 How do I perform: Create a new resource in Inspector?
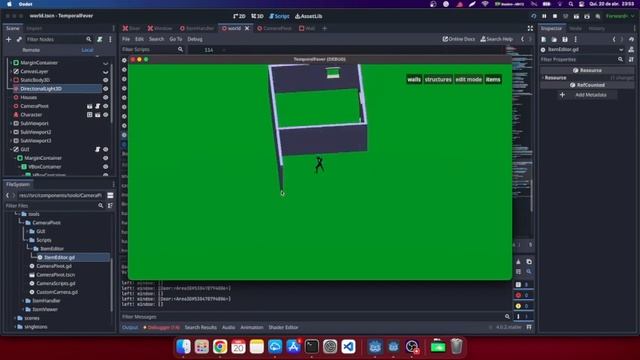click(x=544, y=40)
